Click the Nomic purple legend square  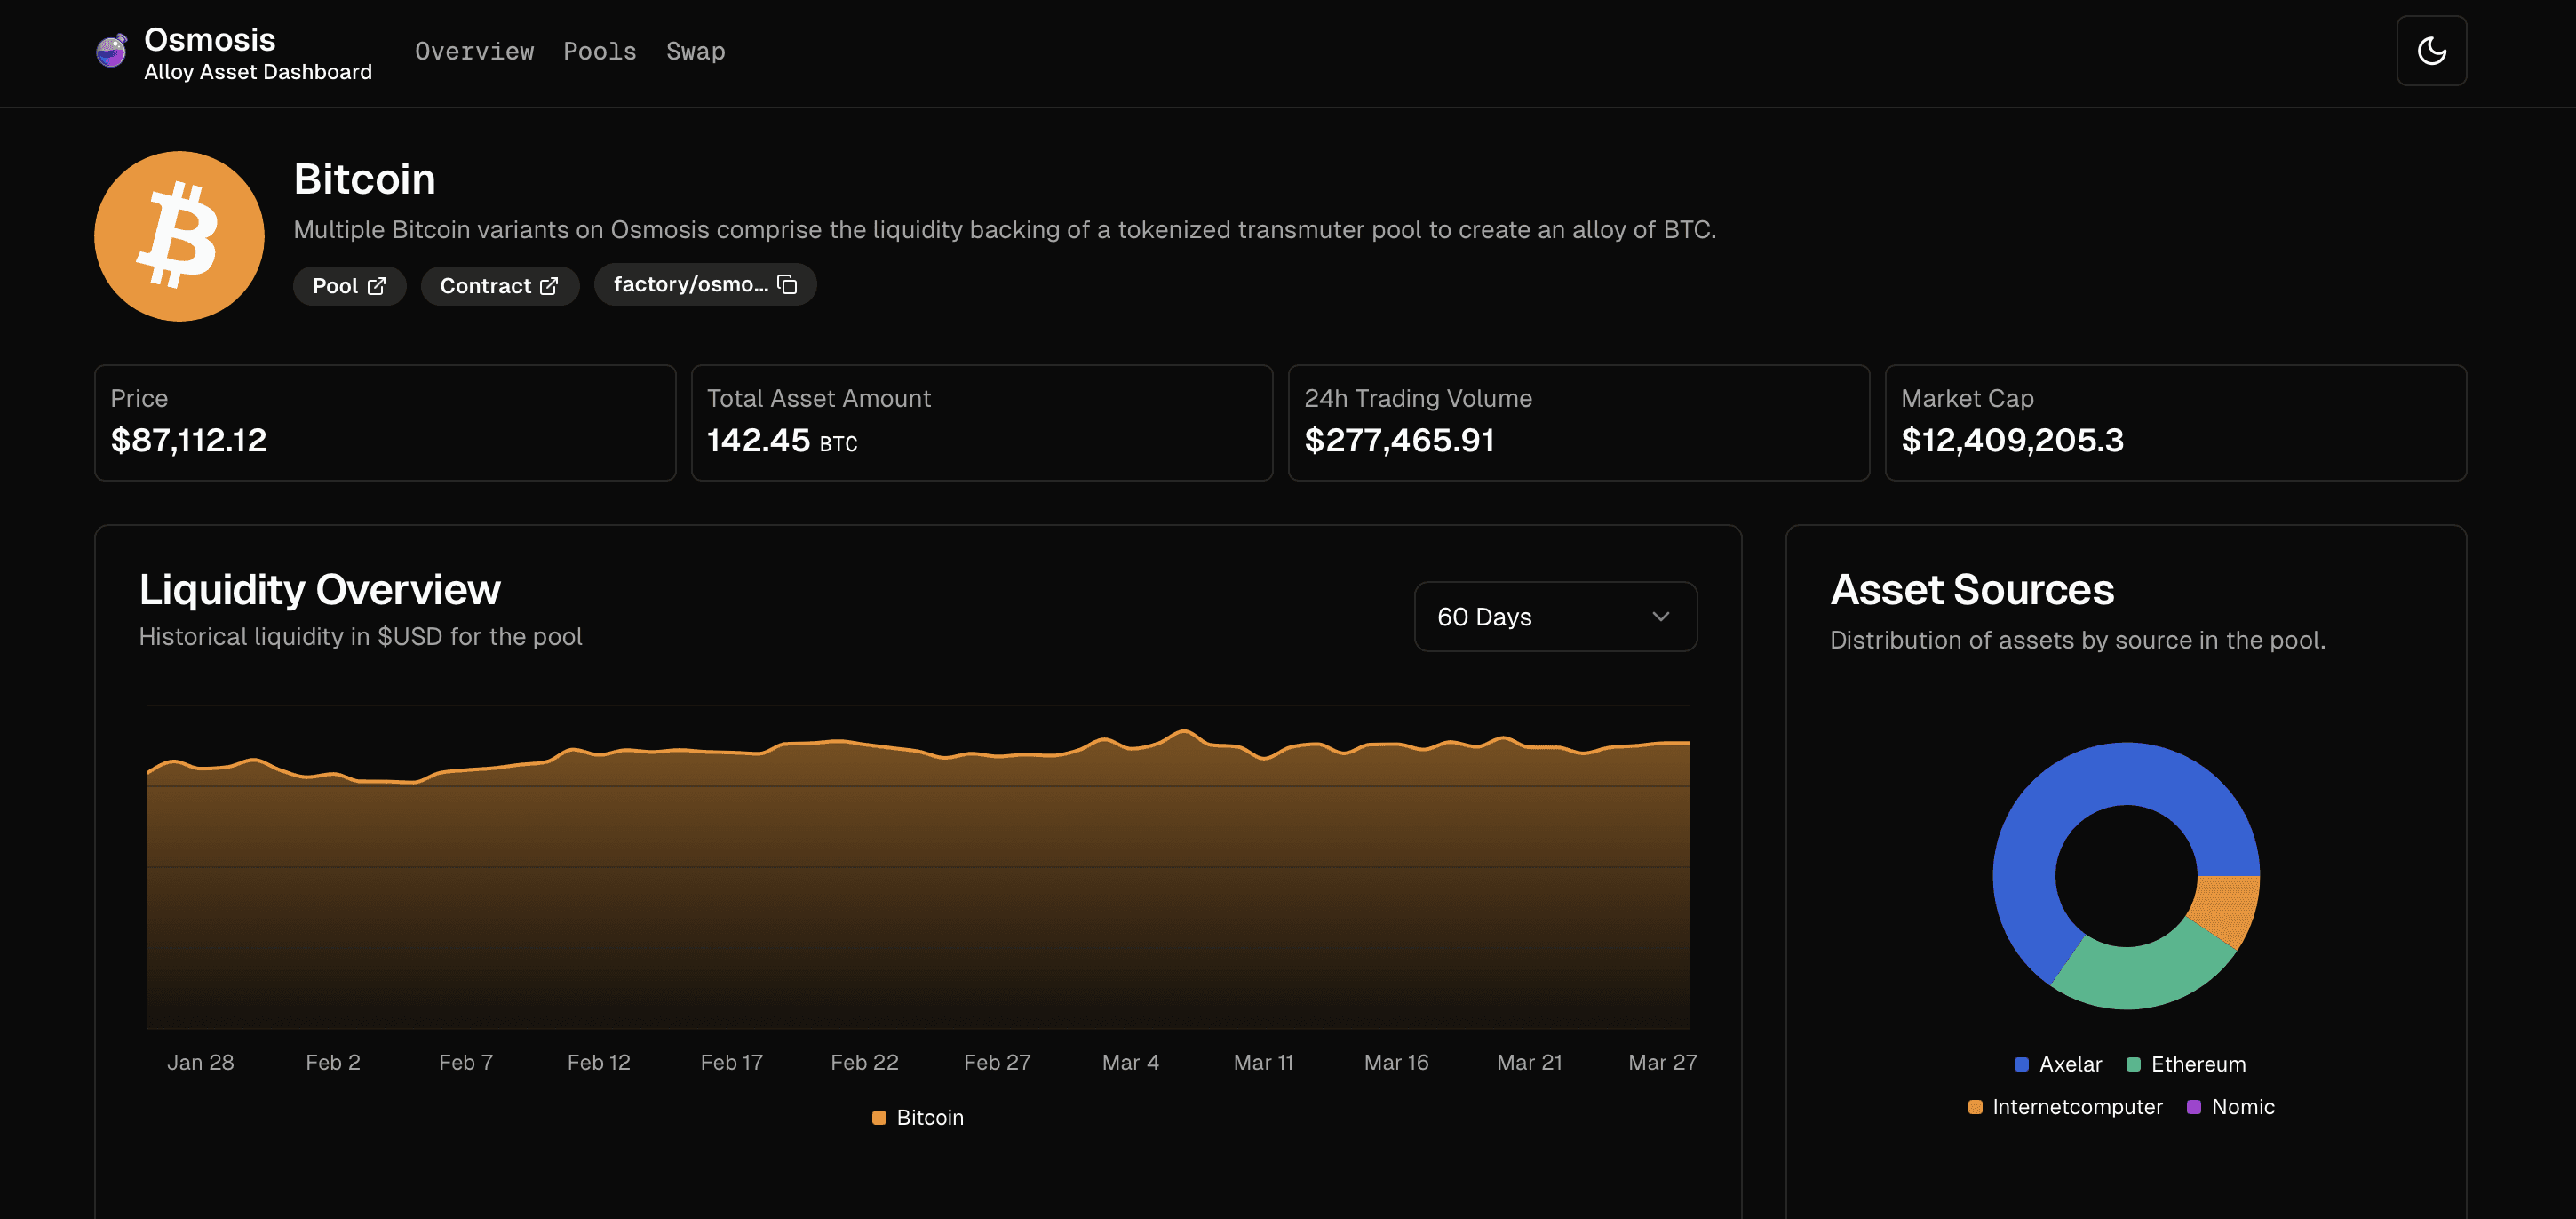click(x=2194, y=1107)
